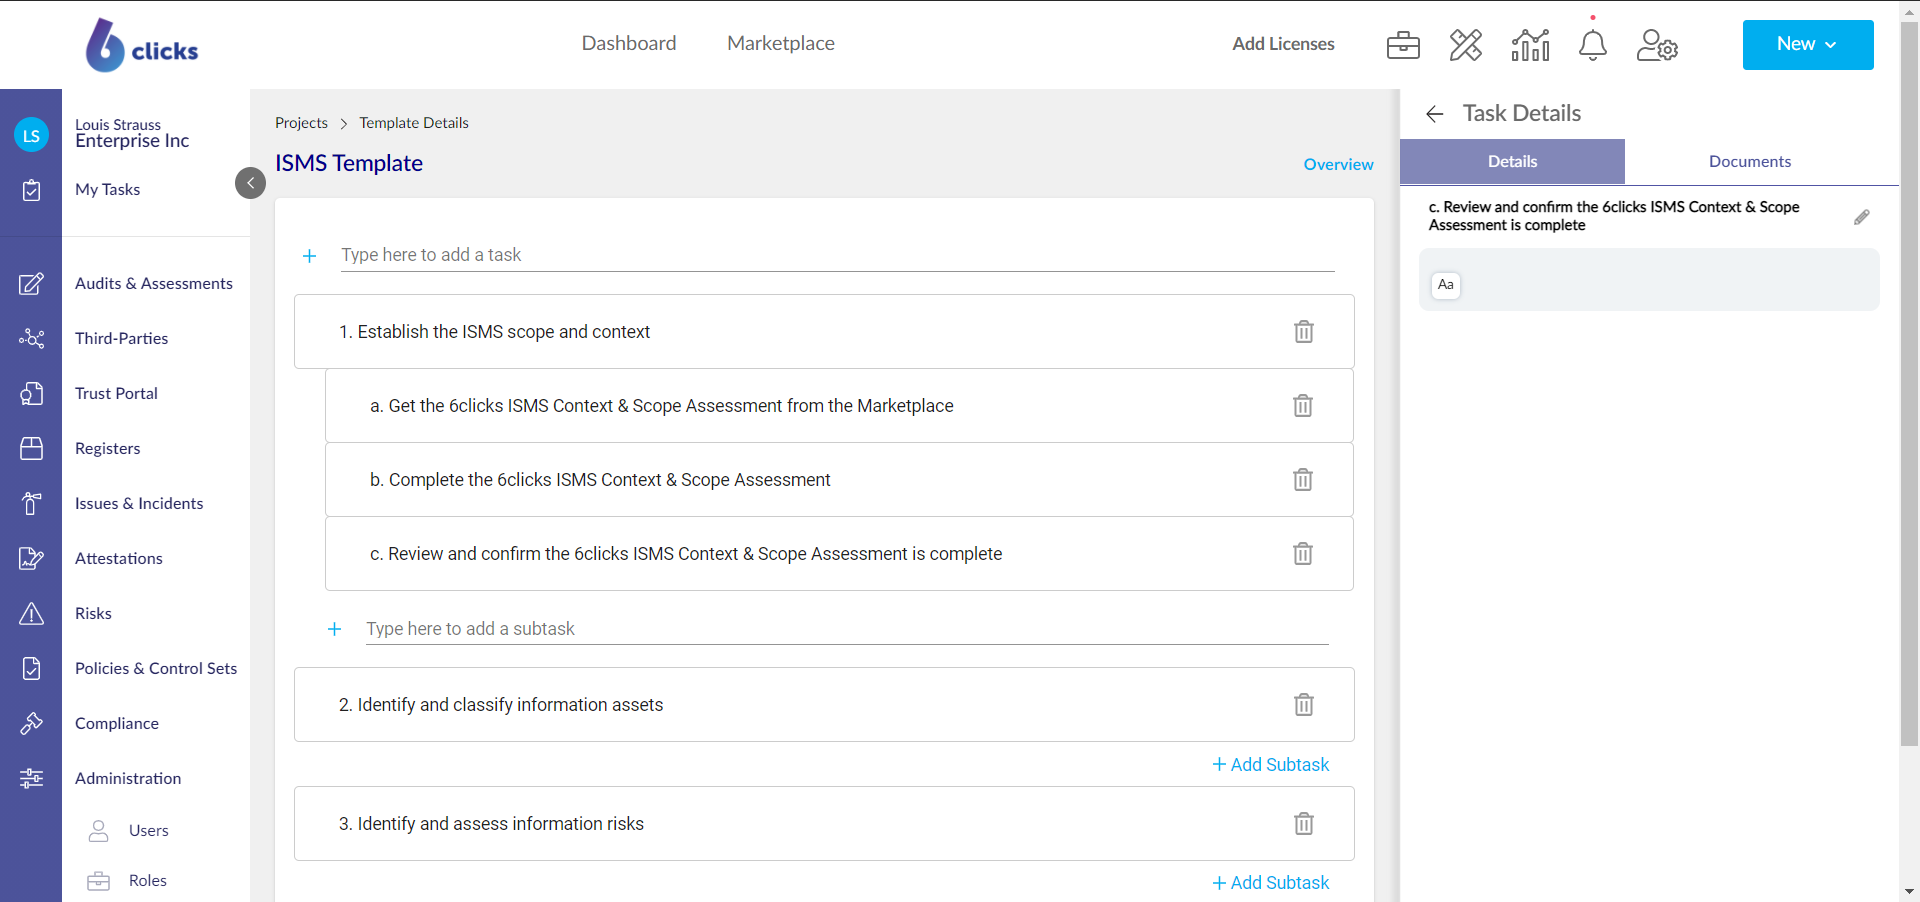
Task: Click Add Subtask under task 2
Action: click(x=1271, y=765)
